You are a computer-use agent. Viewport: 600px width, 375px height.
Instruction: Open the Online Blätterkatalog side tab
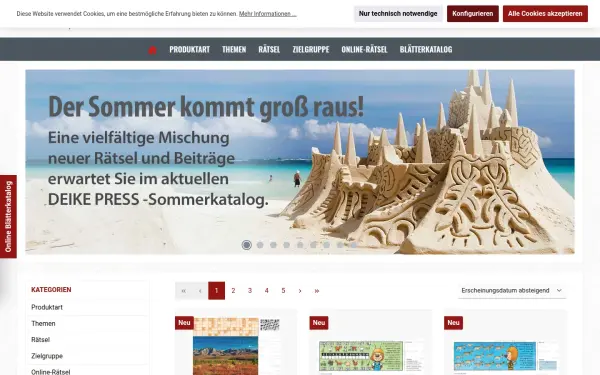[8, 217]
